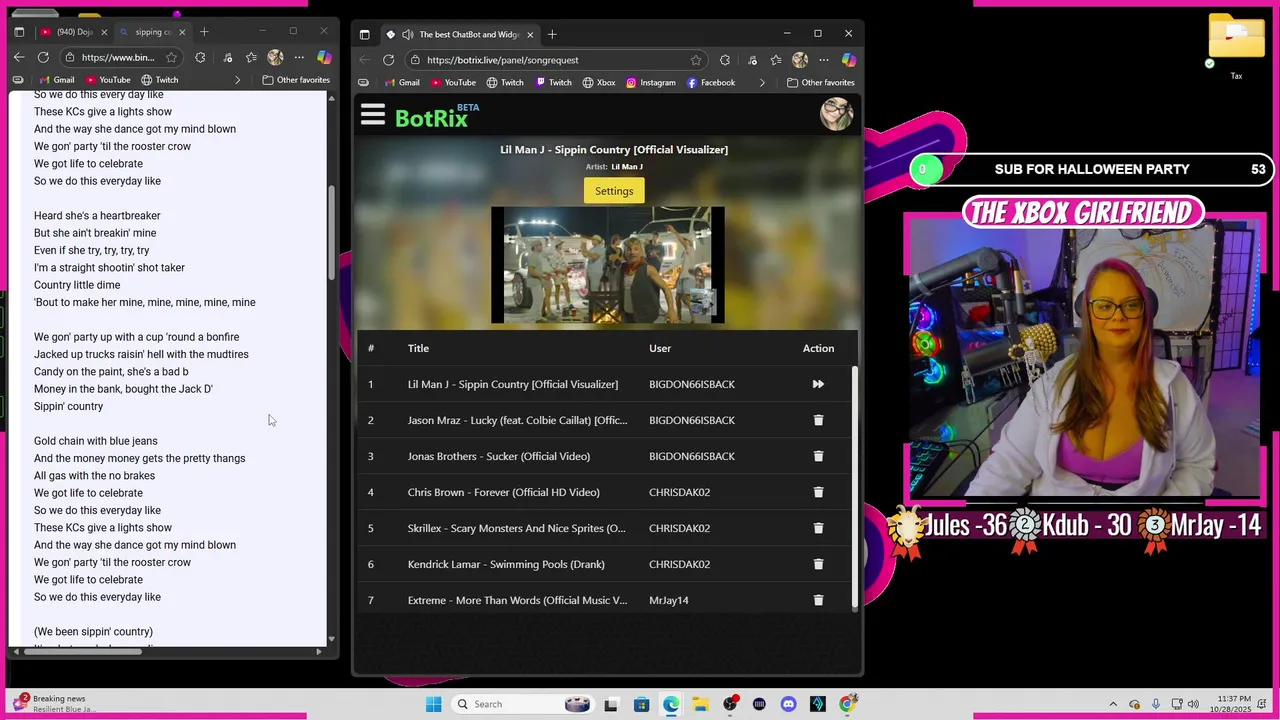Open Copilot in the BotRix browser window
The image size is (1280, 720).
848,60
